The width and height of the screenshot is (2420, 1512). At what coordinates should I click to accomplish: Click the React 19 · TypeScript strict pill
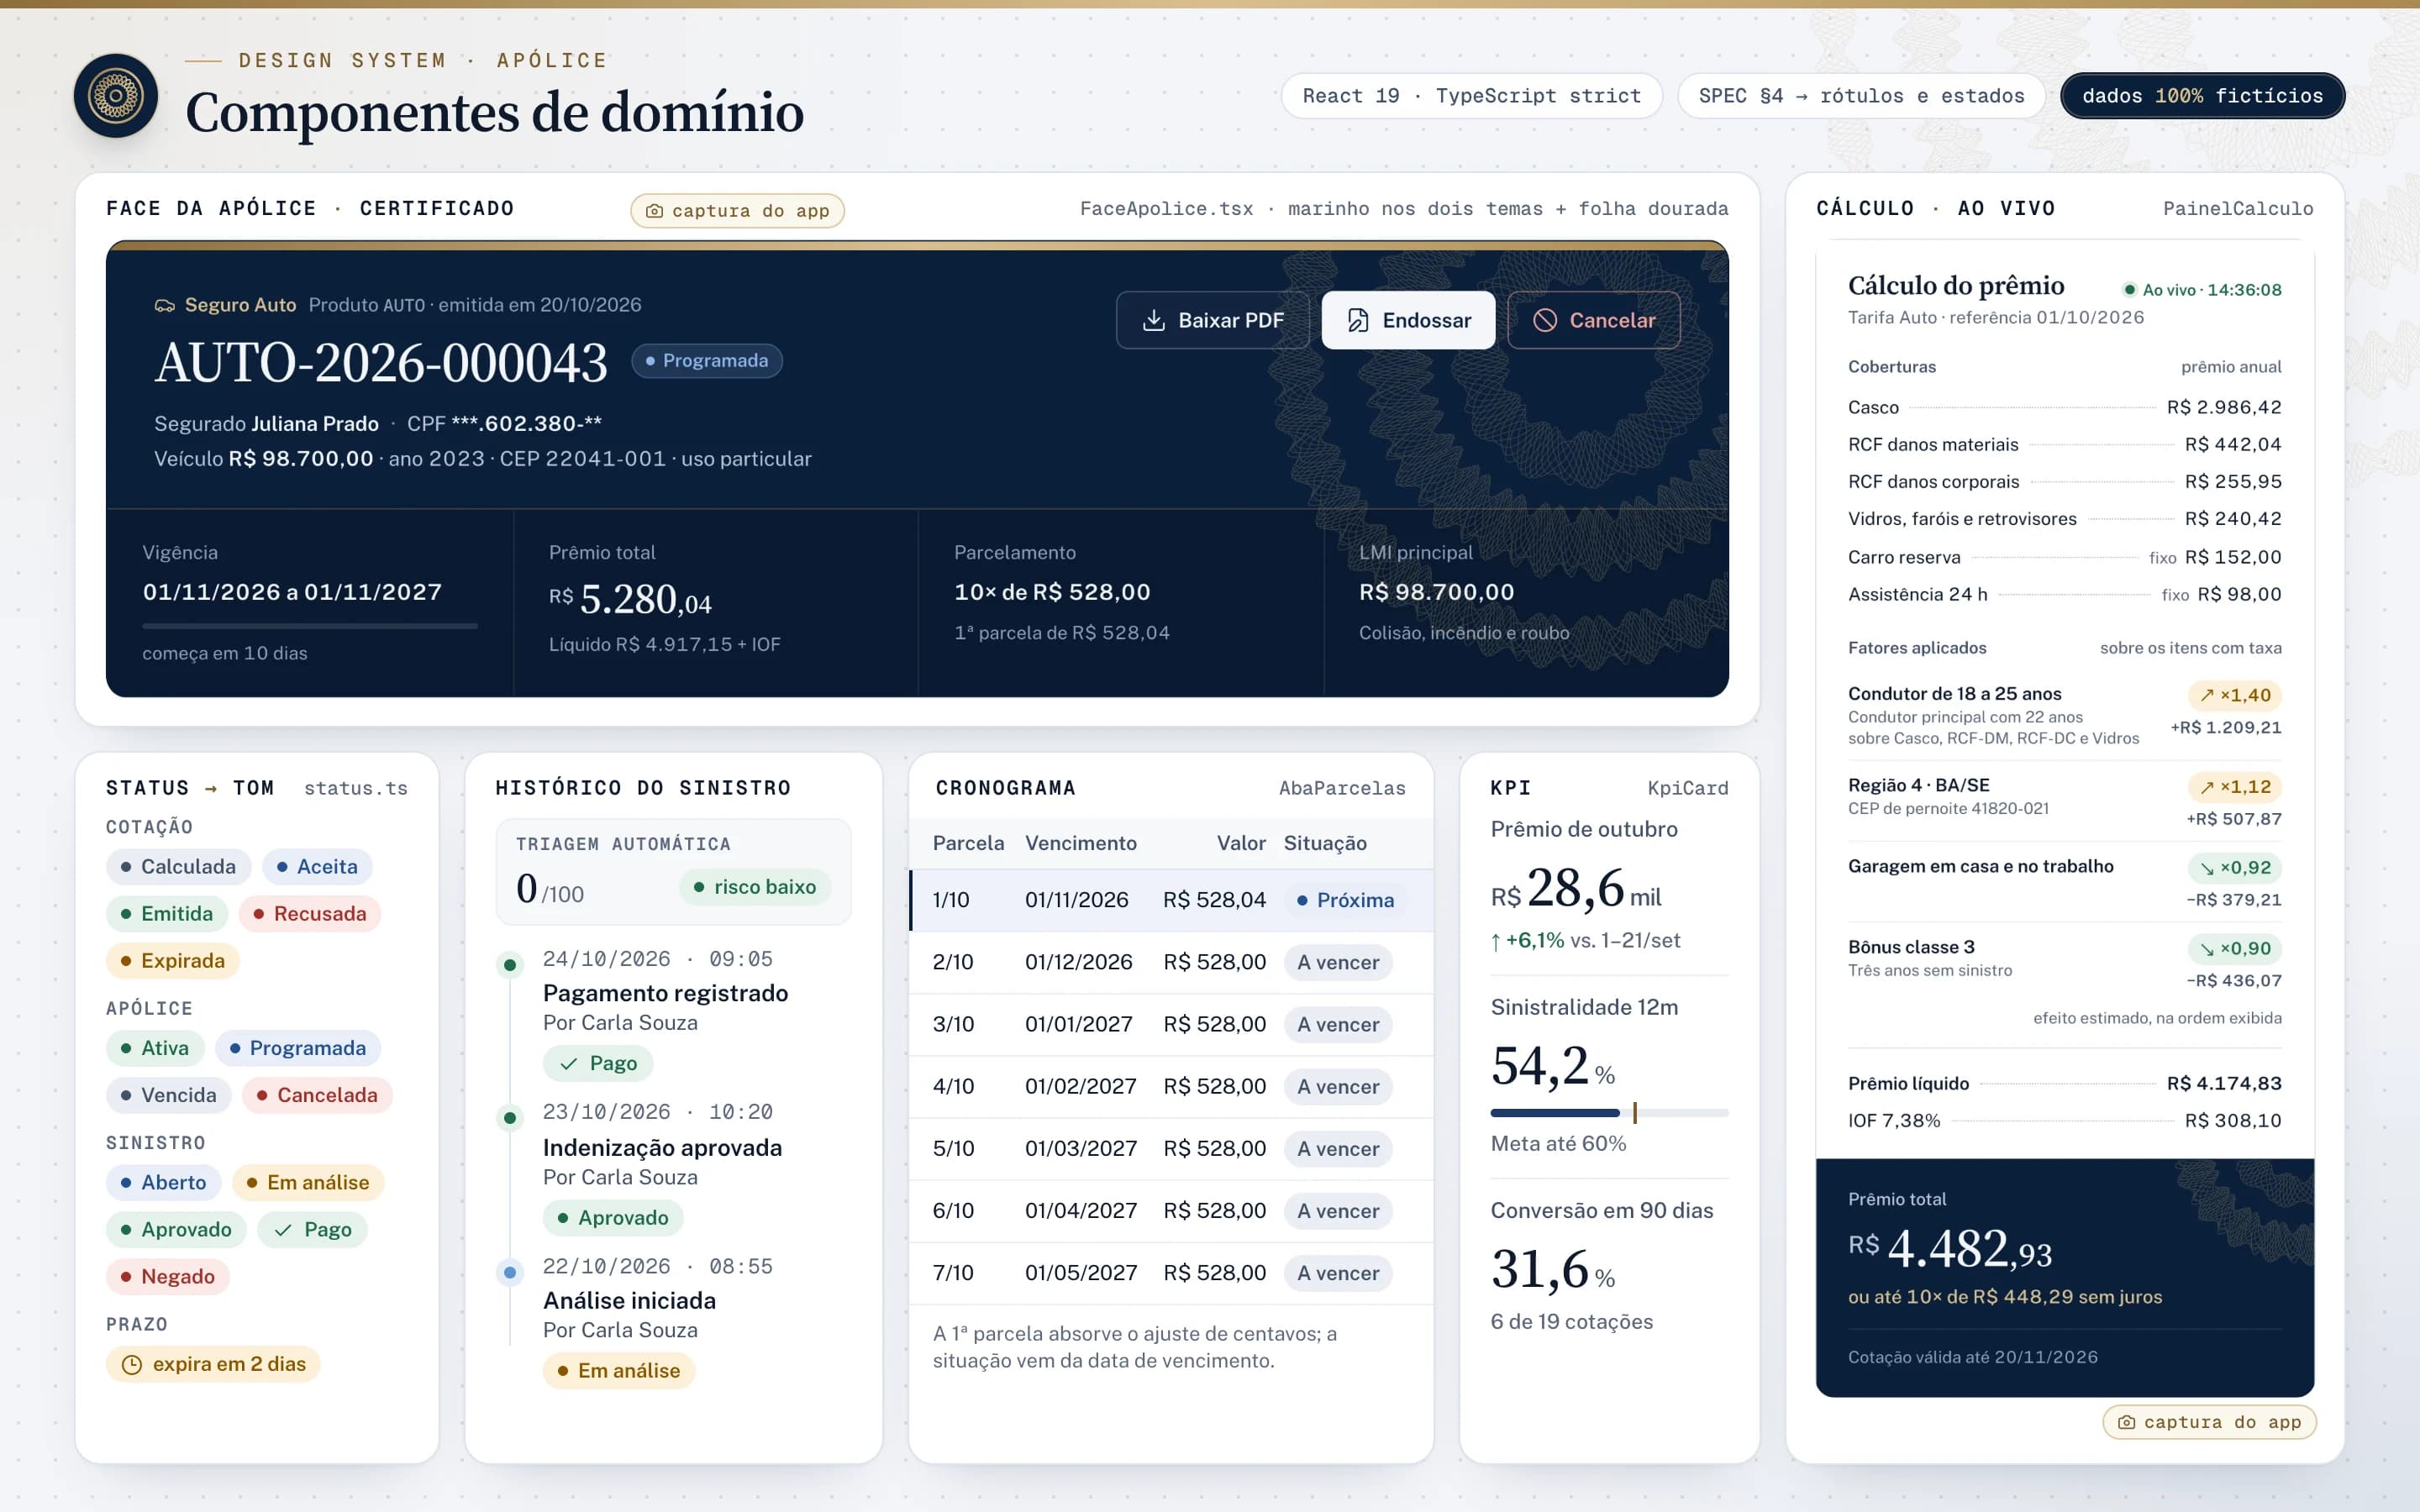pyautogui.click(x=1472, y=96)
